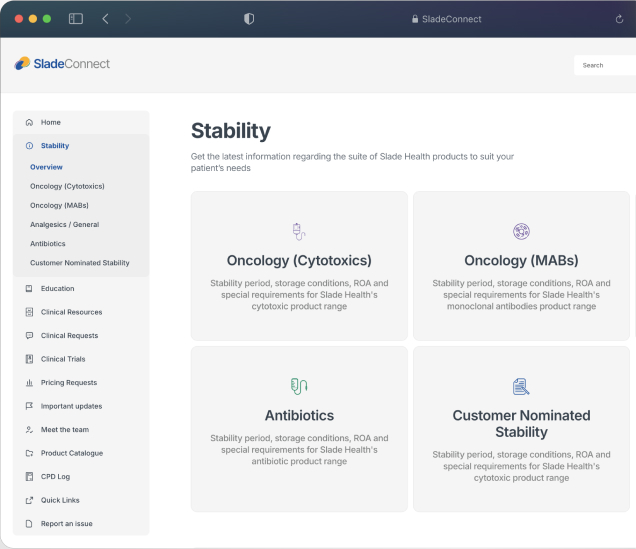Click the SladeConnect logo
Screen dimensions: 636x549
62,64
